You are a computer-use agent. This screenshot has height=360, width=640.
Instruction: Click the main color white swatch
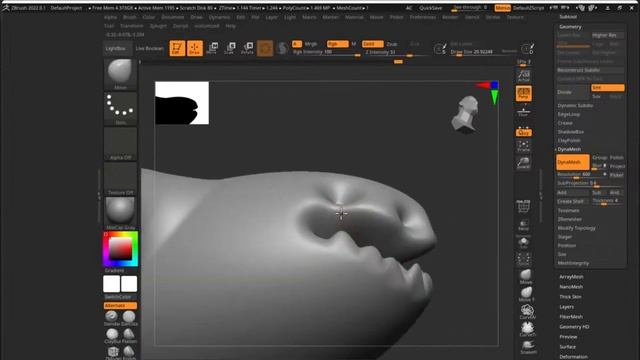point(129,284)
